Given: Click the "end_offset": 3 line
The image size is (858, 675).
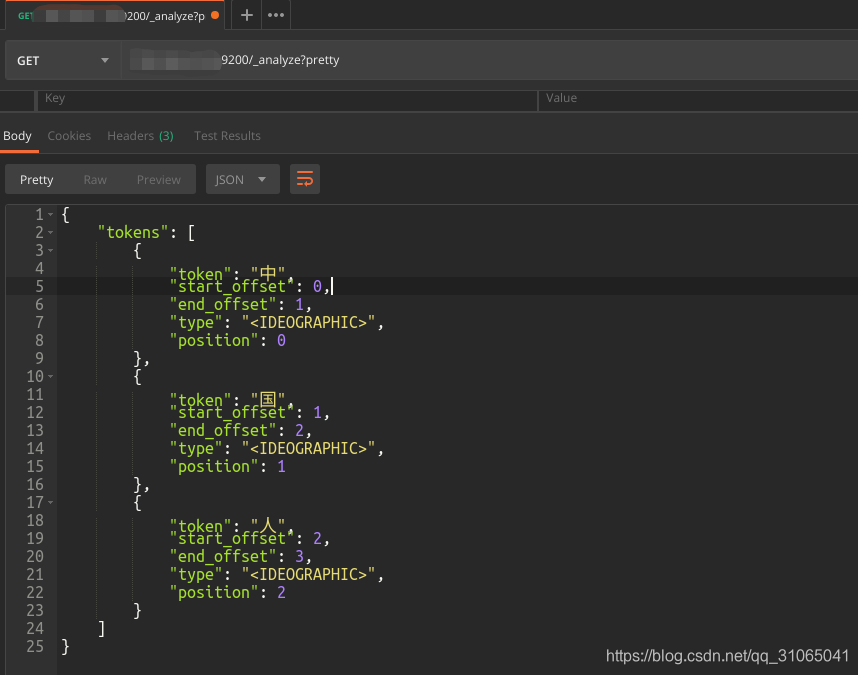Looking at the screenshot, I should coord(241,556).
